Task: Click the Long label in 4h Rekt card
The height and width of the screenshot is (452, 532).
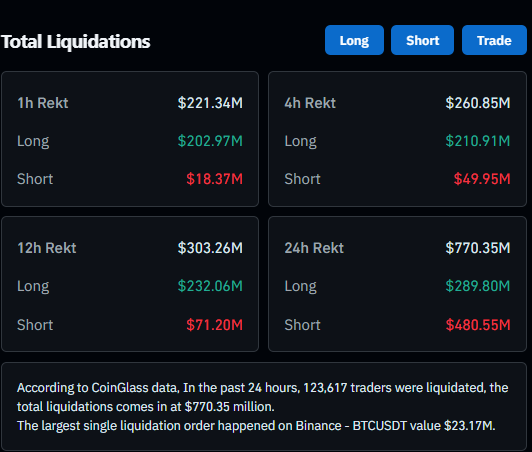Action: point(301,142)
